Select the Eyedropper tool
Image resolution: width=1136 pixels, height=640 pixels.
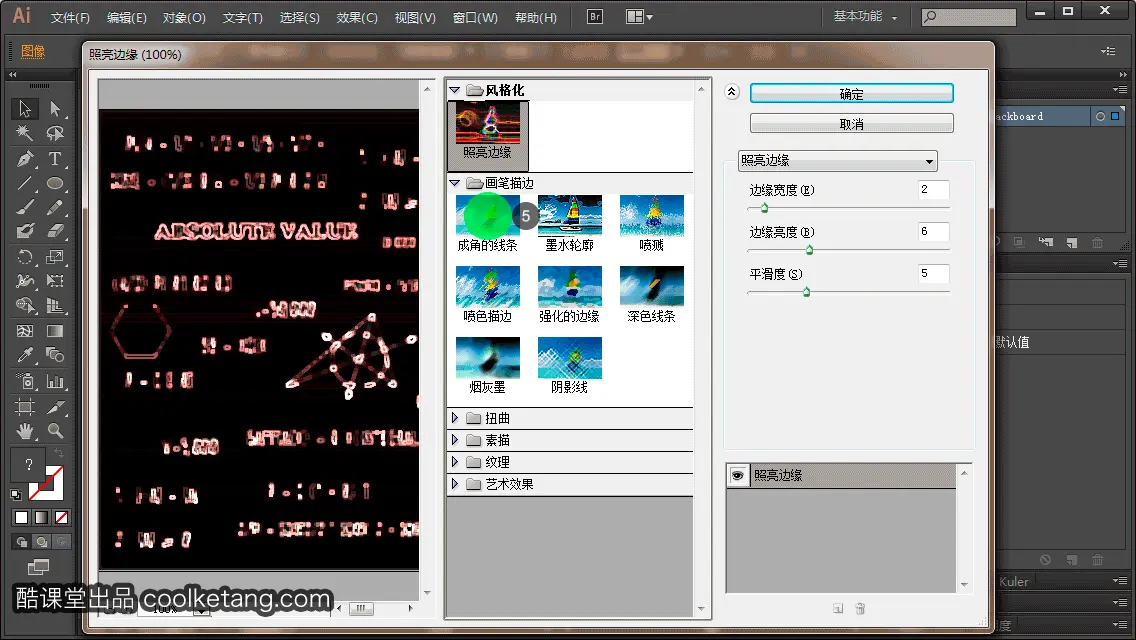click(x=25, y=355)
